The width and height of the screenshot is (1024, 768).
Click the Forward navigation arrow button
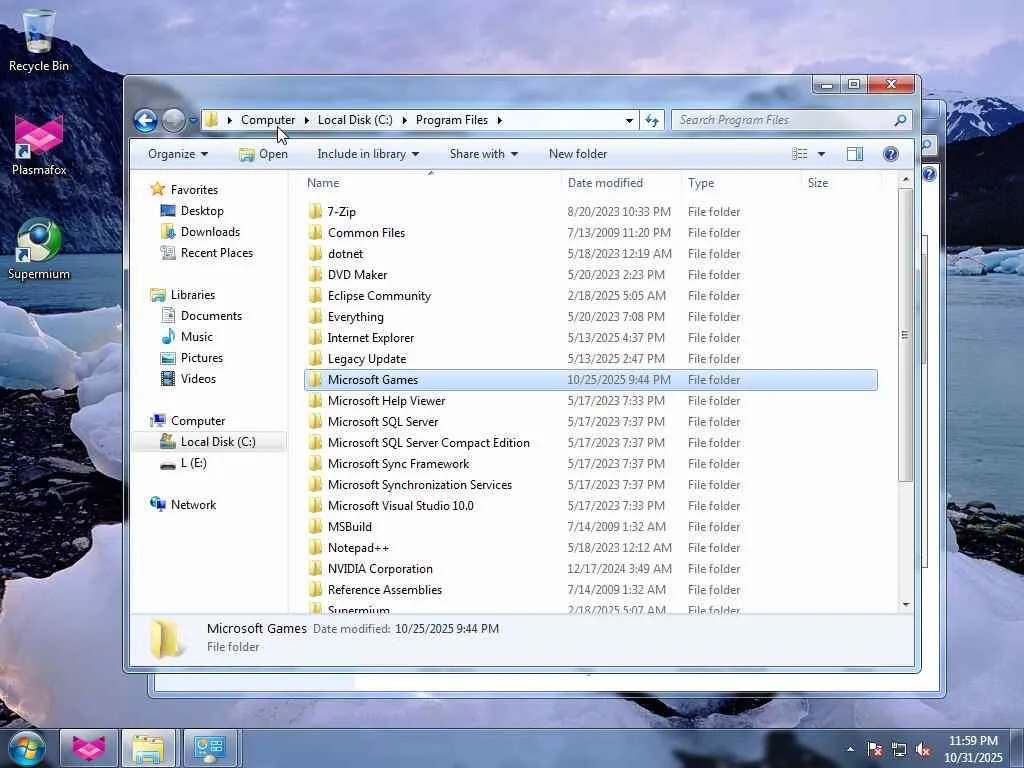(x=173, y=120)
